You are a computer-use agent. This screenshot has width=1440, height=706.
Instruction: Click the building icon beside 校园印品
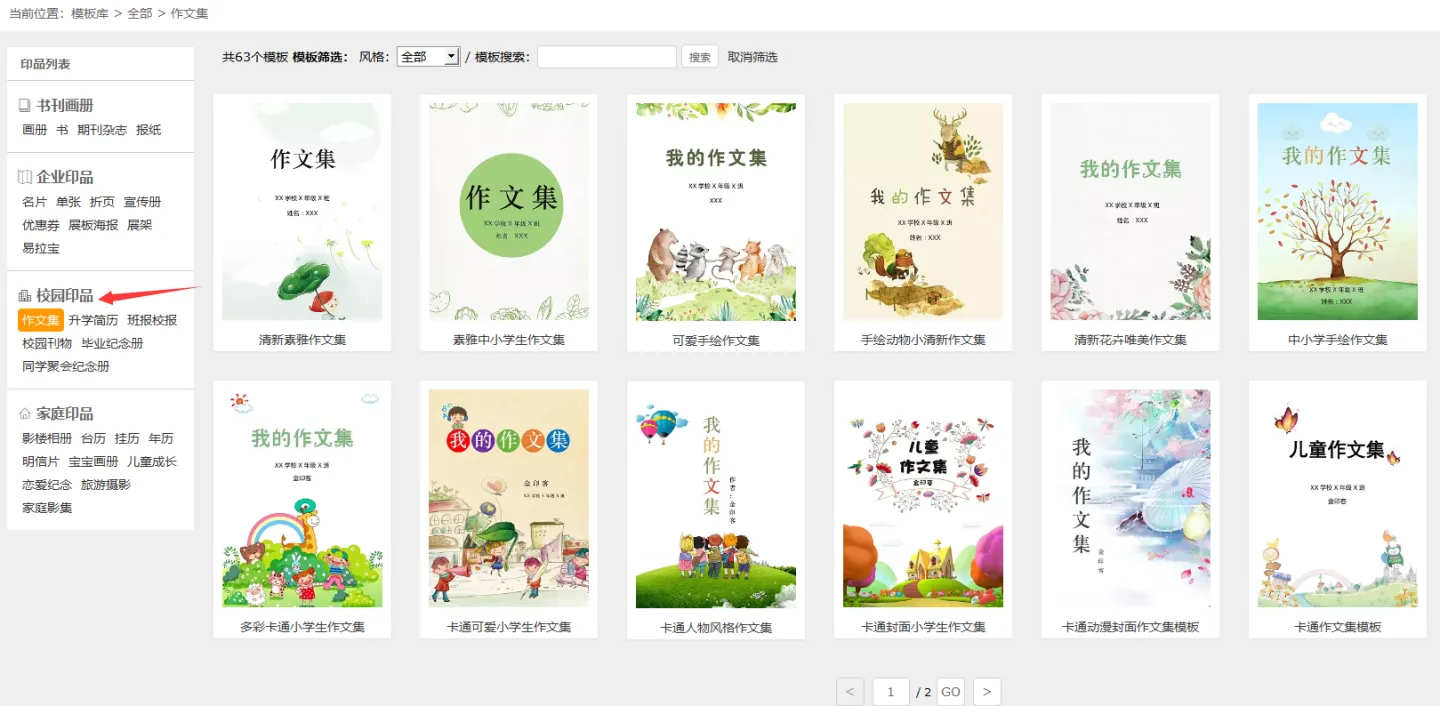(x=25, y=296)
